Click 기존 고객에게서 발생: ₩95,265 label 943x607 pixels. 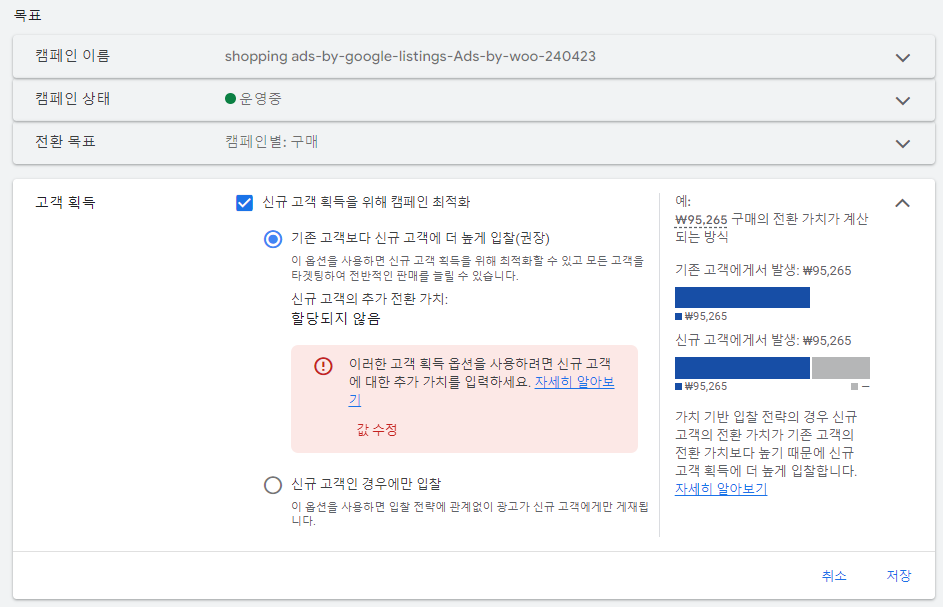(763, 271)
